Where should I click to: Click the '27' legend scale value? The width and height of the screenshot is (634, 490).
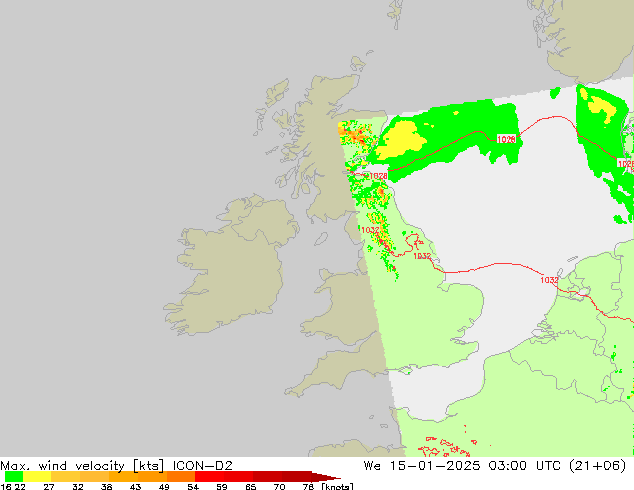(49, 486)
